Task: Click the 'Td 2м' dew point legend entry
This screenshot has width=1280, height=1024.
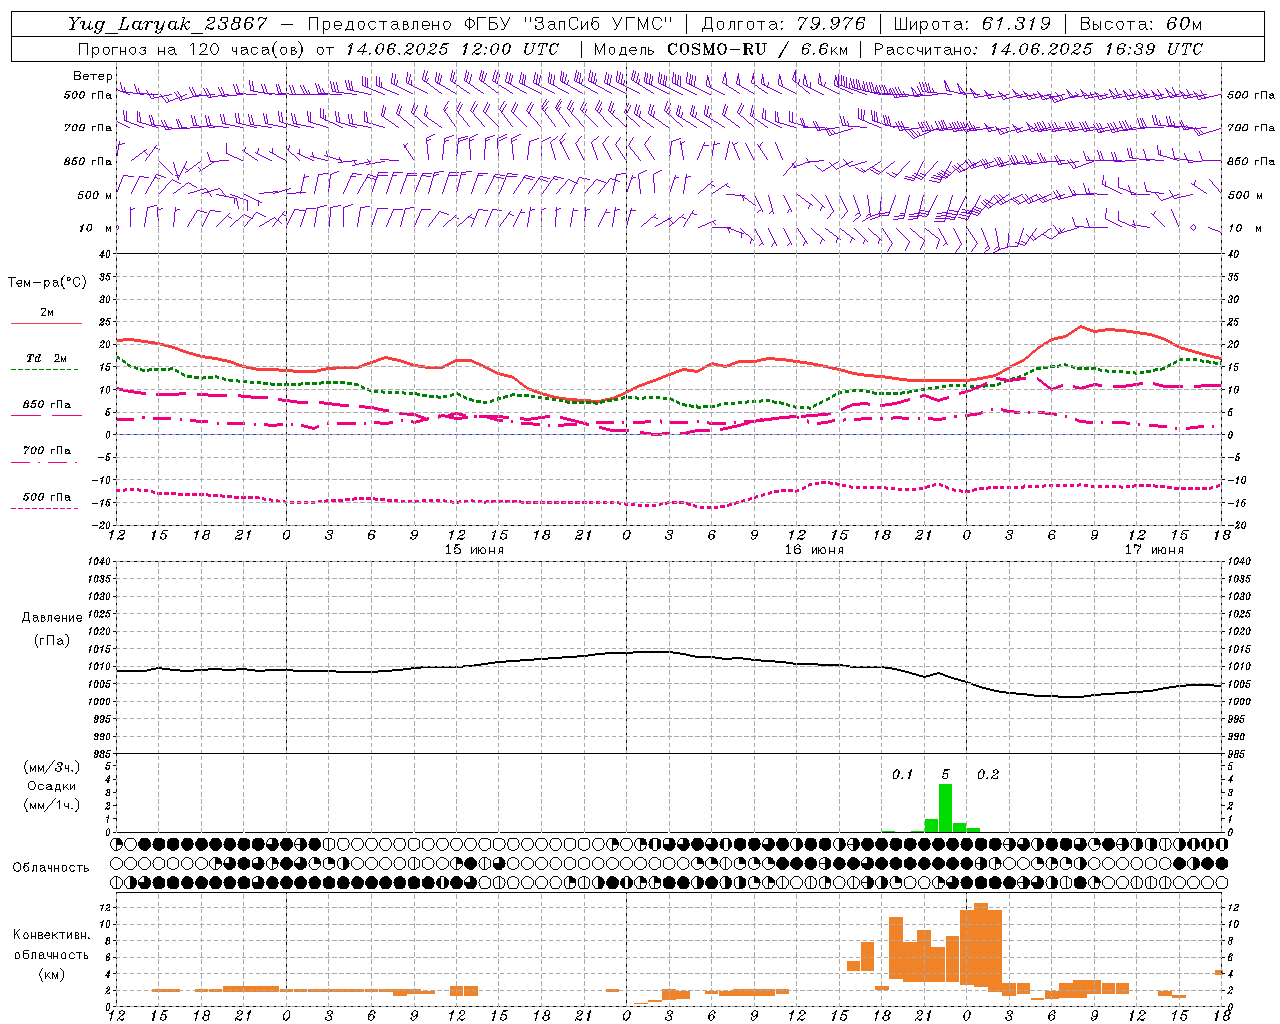Action: click(46, 358)
